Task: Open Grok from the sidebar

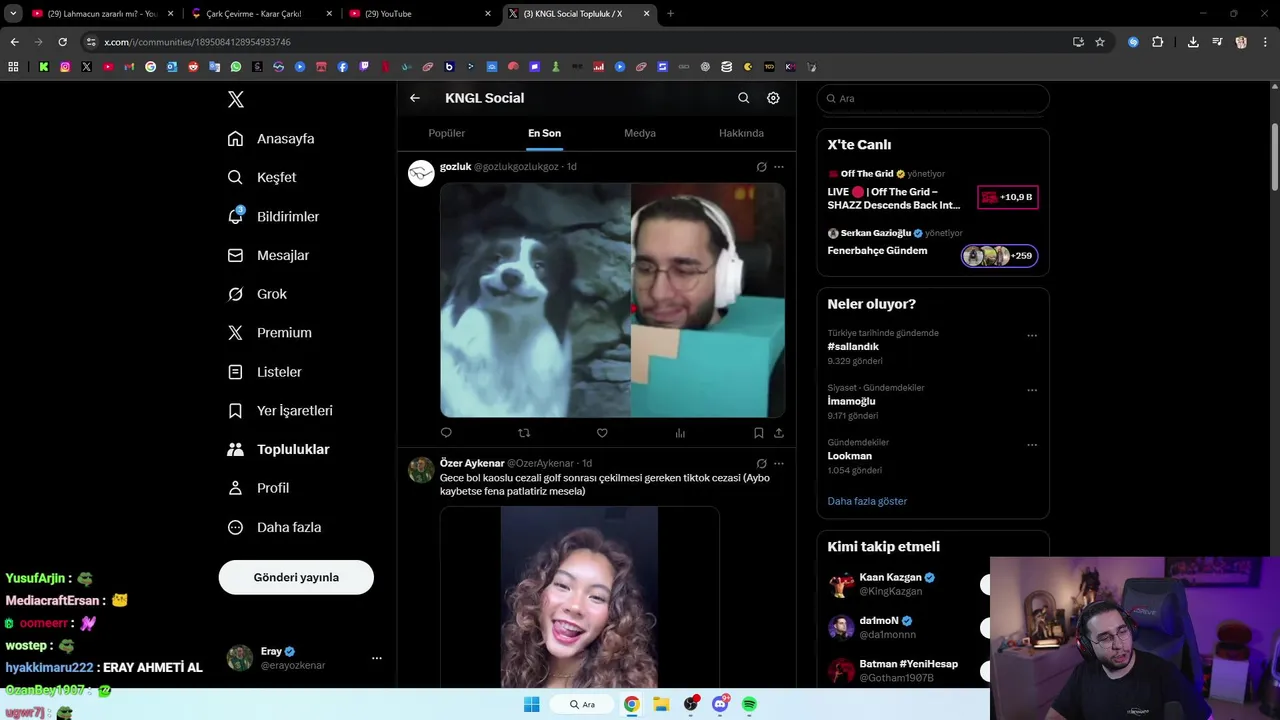Action: point(257,294)
